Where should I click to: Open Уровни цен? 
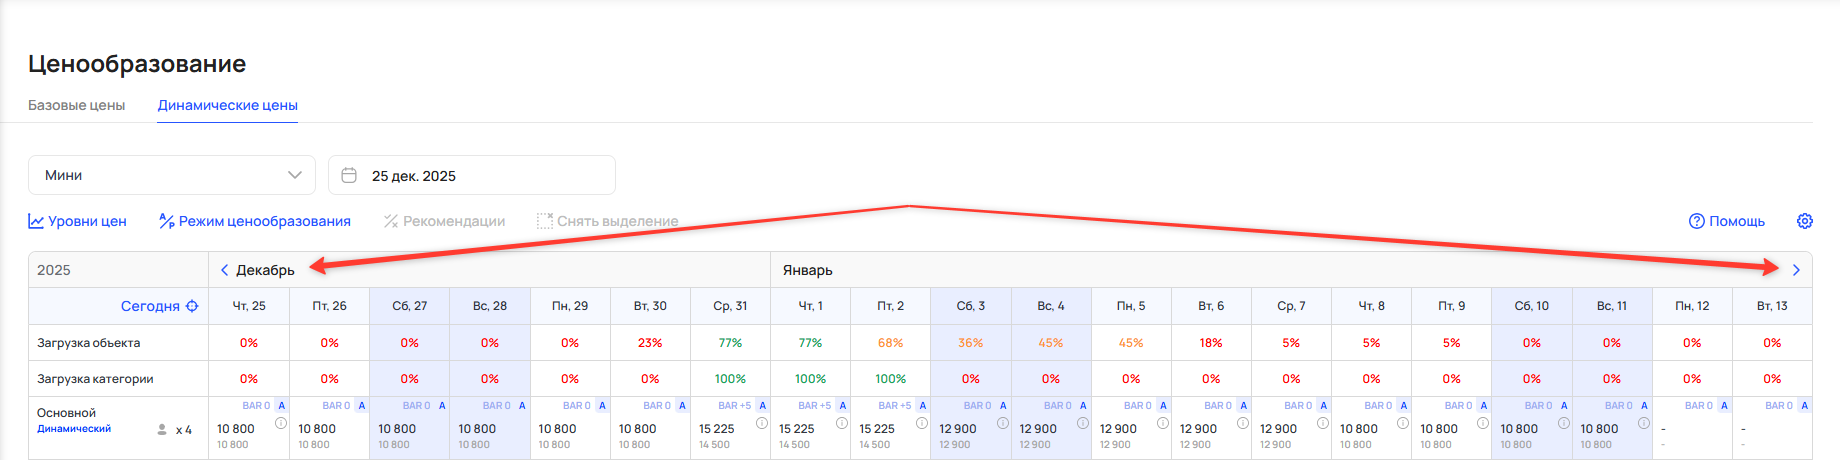click(78, 221)
